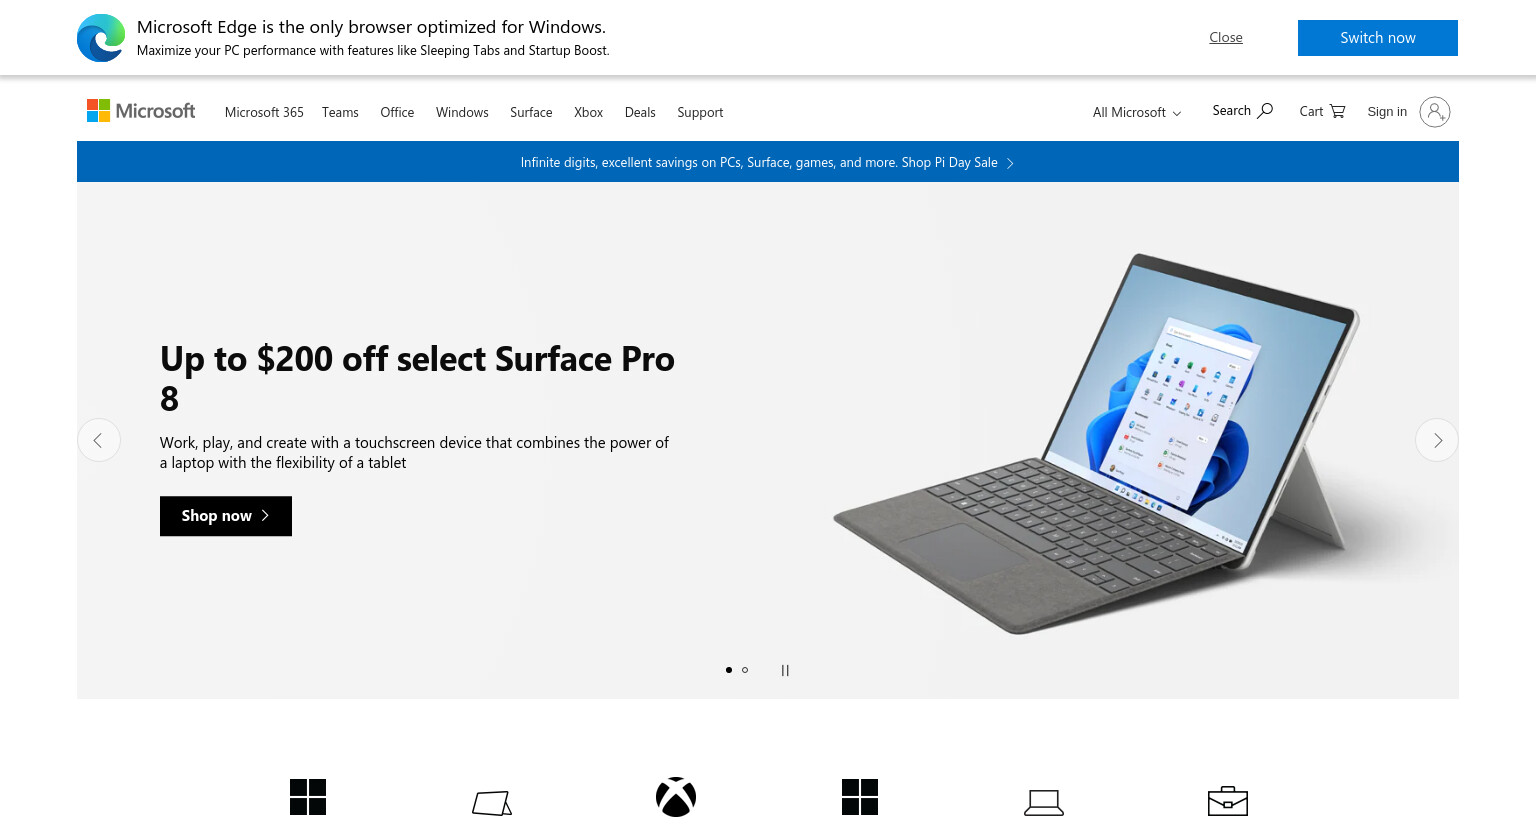Image resolution: width=1536 pixels, height=824 pixels.
Task: Click the Microsoft logo in header
Action: (x=141, y=111)
